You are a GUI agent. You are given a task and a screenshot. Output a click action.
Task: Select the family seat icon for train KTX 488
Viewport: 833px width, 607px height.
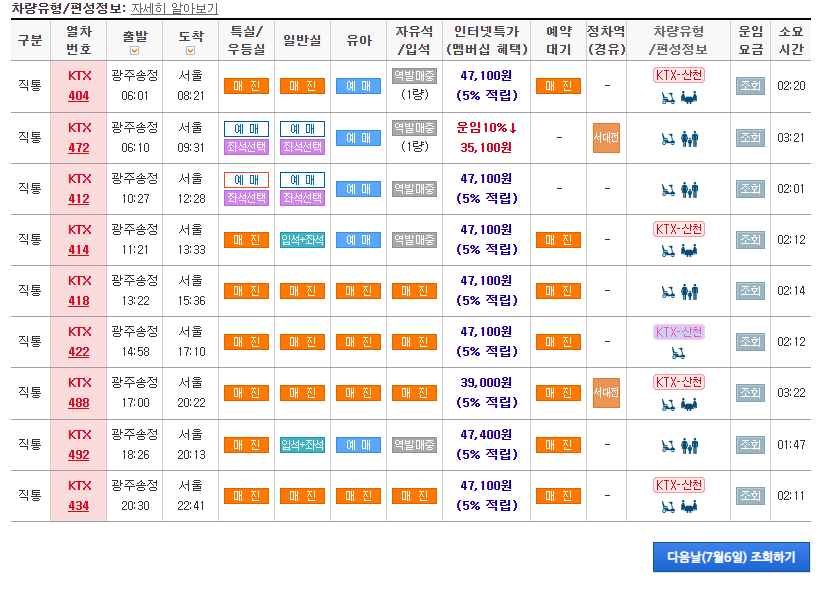point(688,405)
